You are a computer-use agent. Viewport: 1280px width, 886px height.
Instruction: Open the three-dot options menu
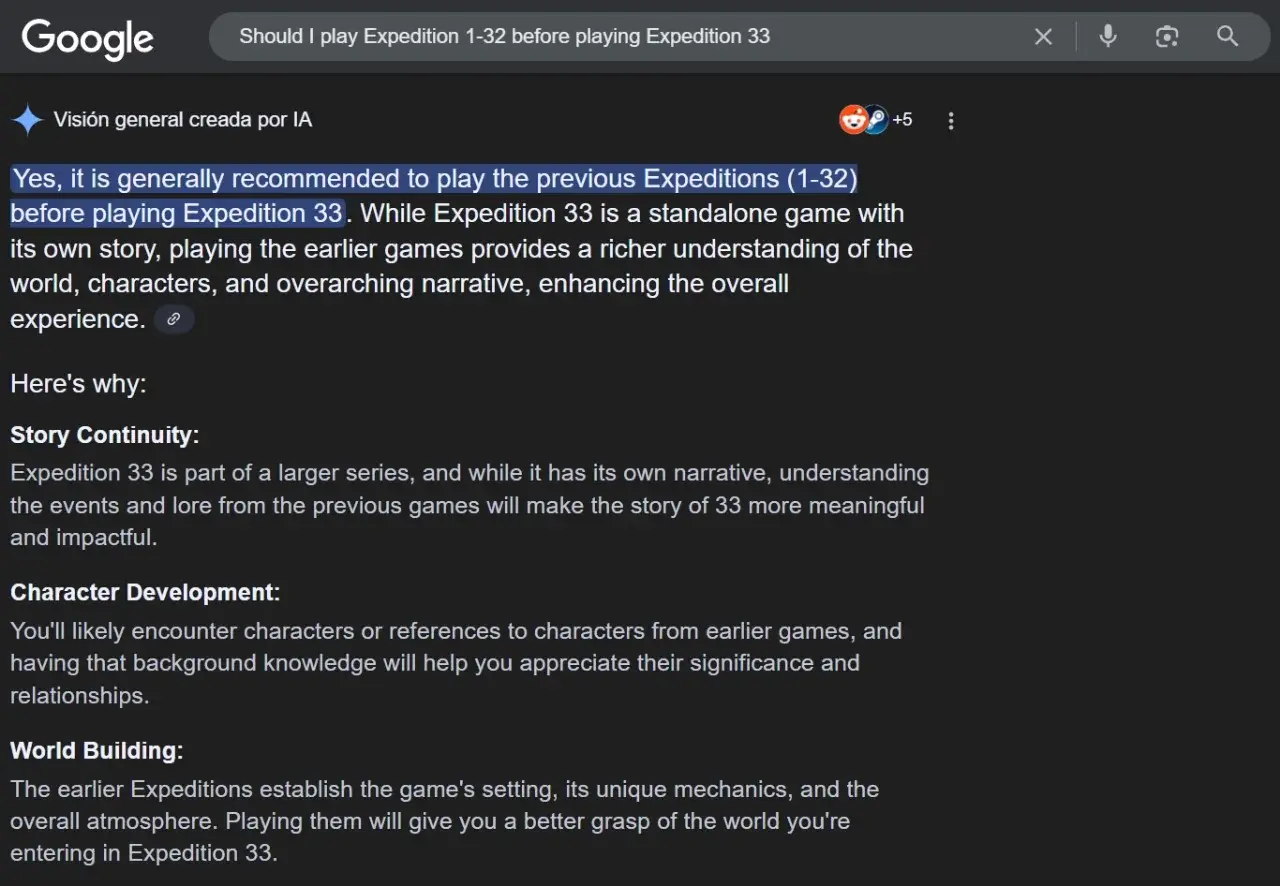pos(951,121)
